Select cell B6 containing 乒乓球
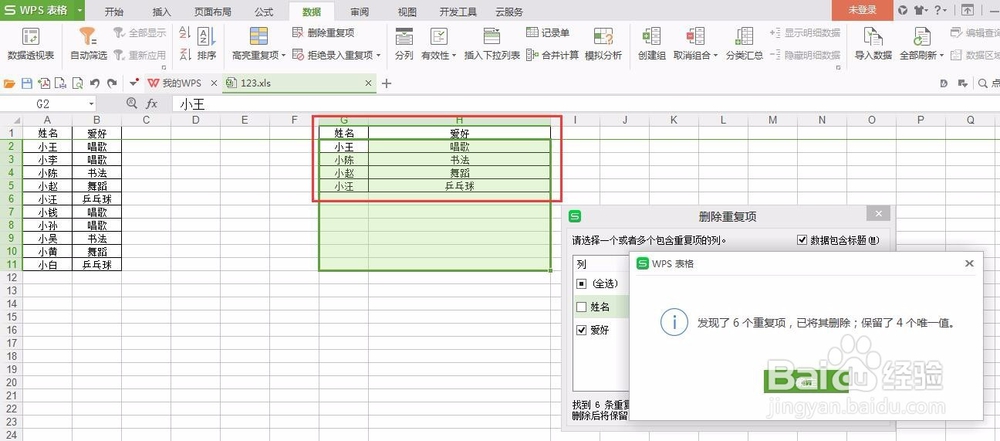The width and height of the screenshot is (1000, 441). point(97,198)
